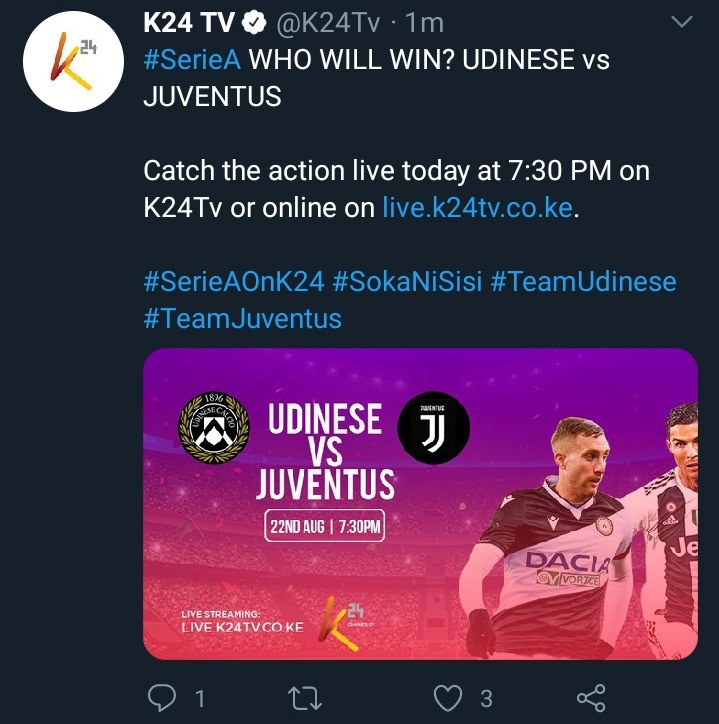The width and height of the screenshot is (719, 724).
Task: Open the 1m tweet timestamp
Action: (x=424, y=23)
